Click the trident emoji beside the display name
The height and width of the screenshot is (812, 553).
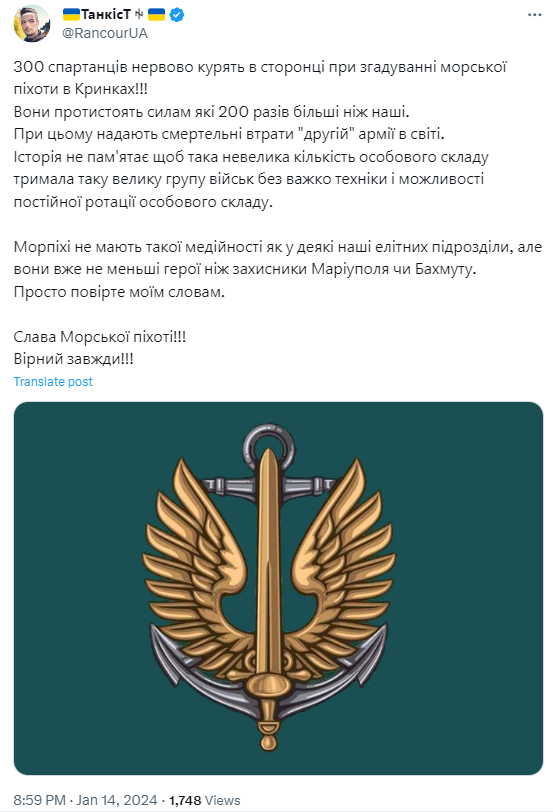pos(138,15)
